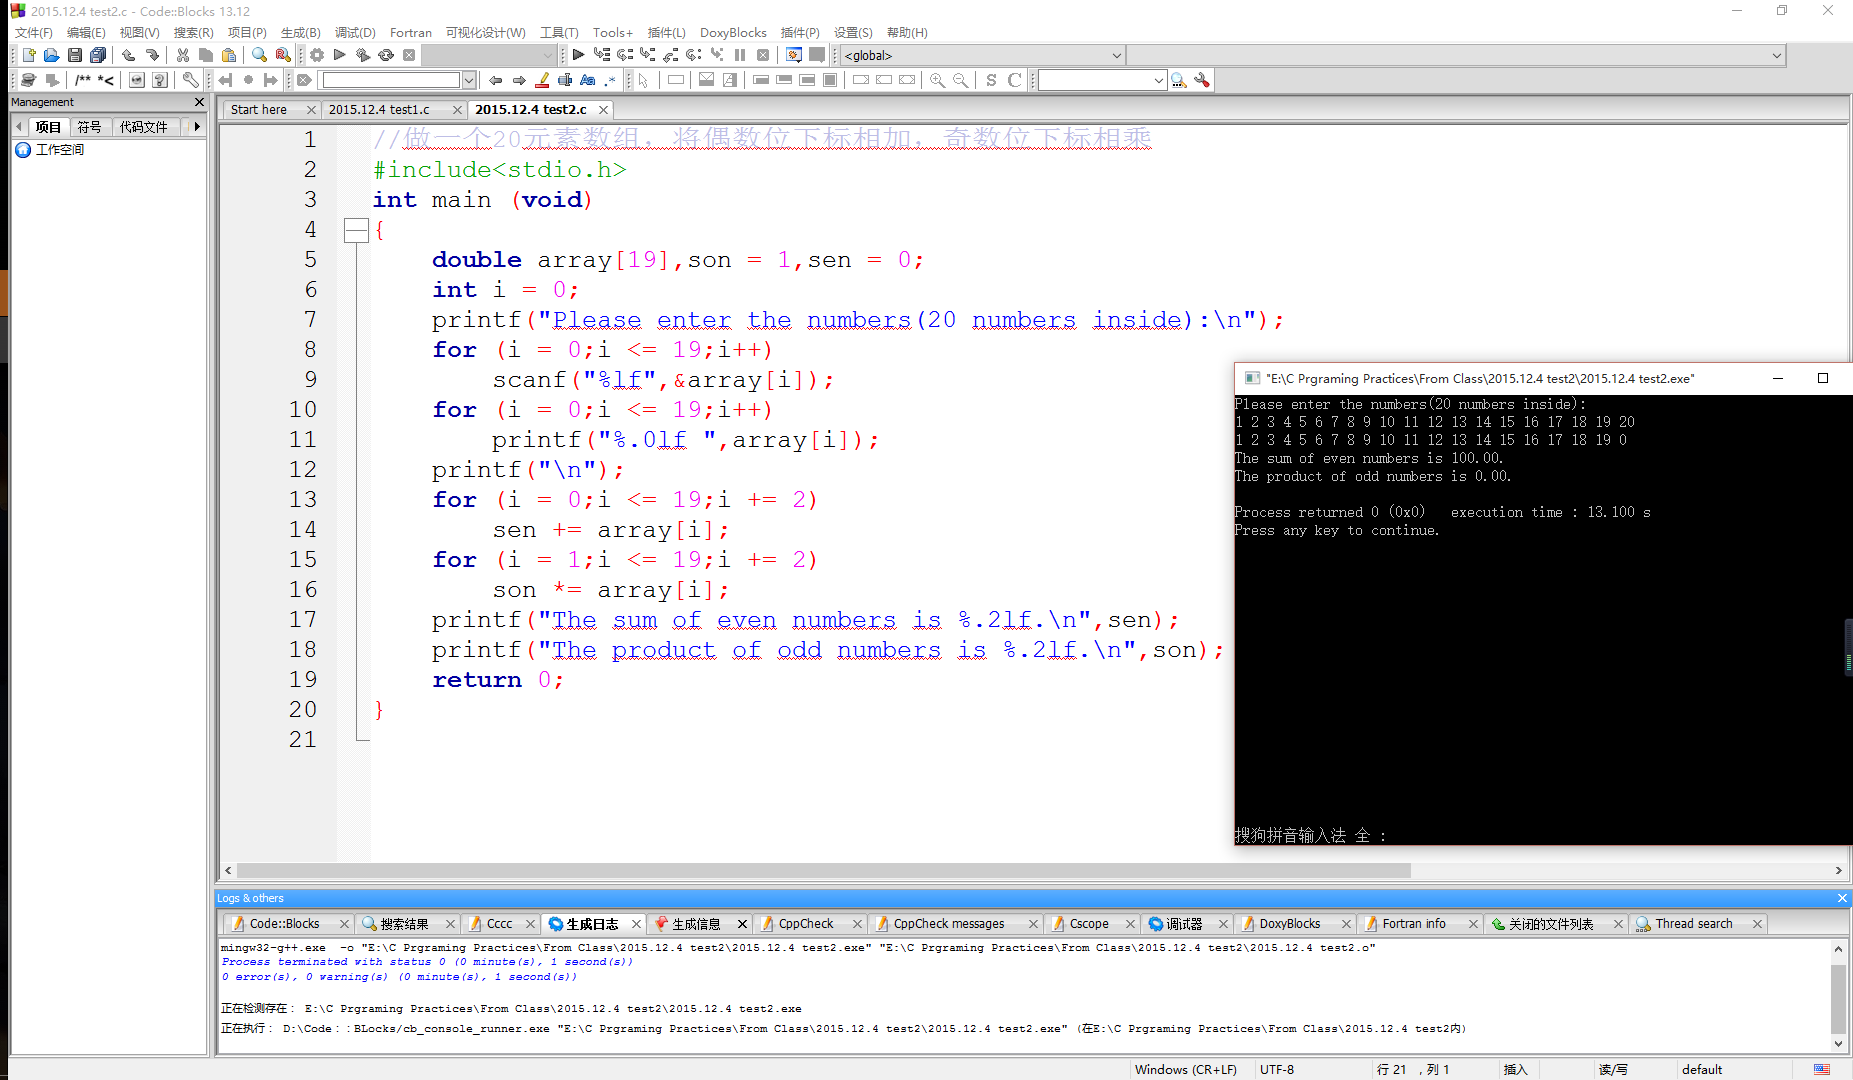Click the incremental search text field
The height and width of the screenshot is (1080, 1853).
coord(391,80)
